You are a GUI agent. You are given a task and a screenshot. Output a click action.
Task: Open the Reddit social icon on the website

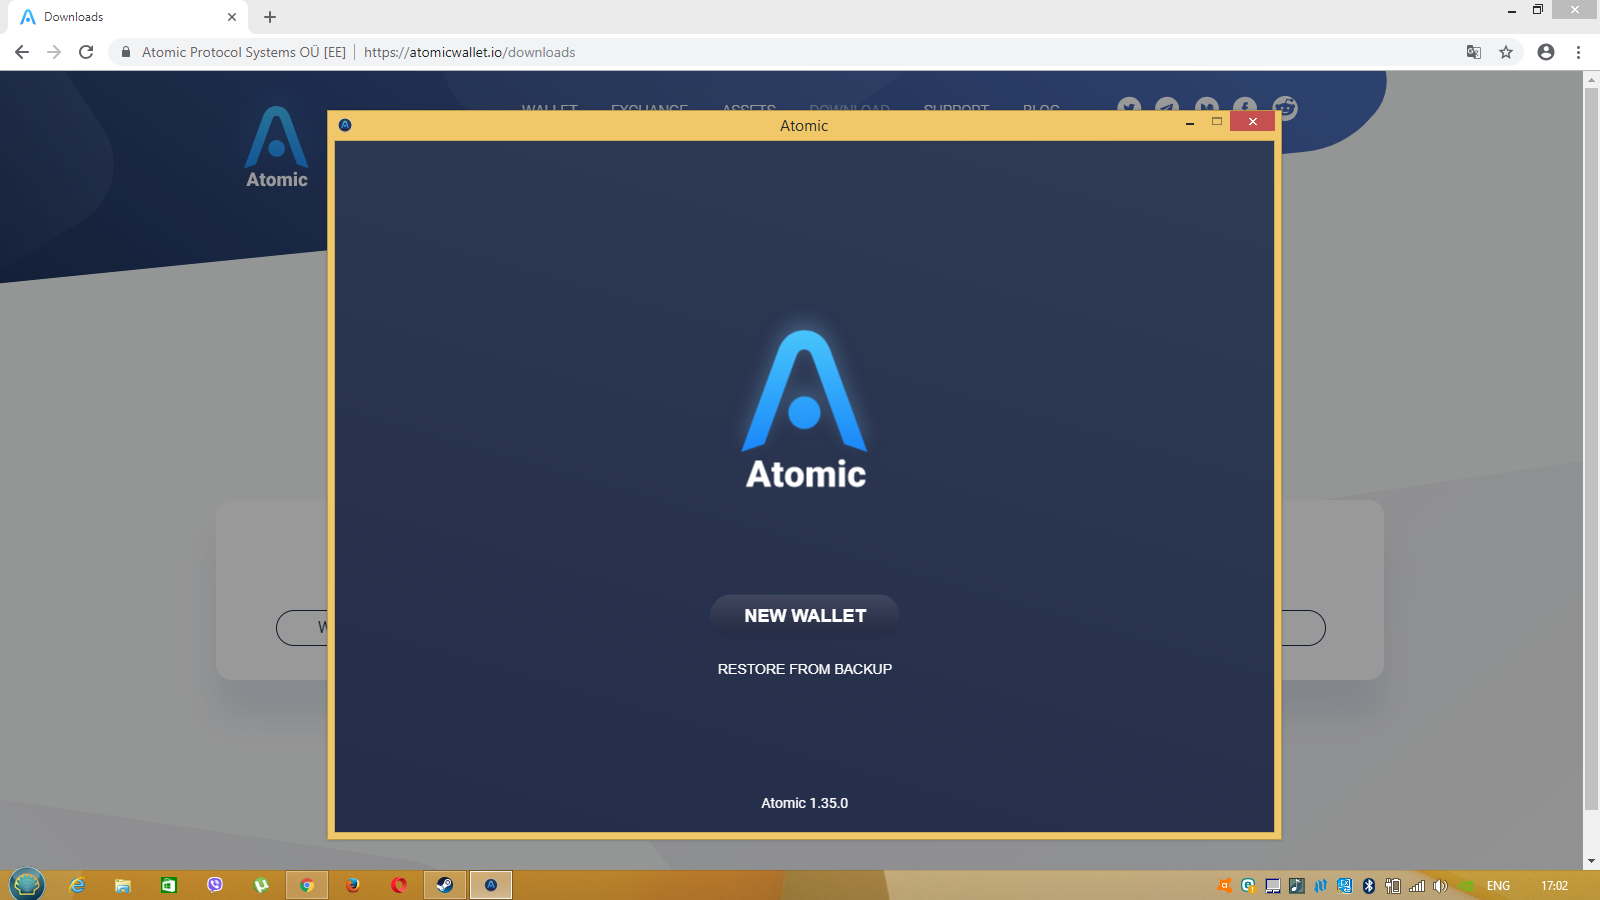point(1285,108)
